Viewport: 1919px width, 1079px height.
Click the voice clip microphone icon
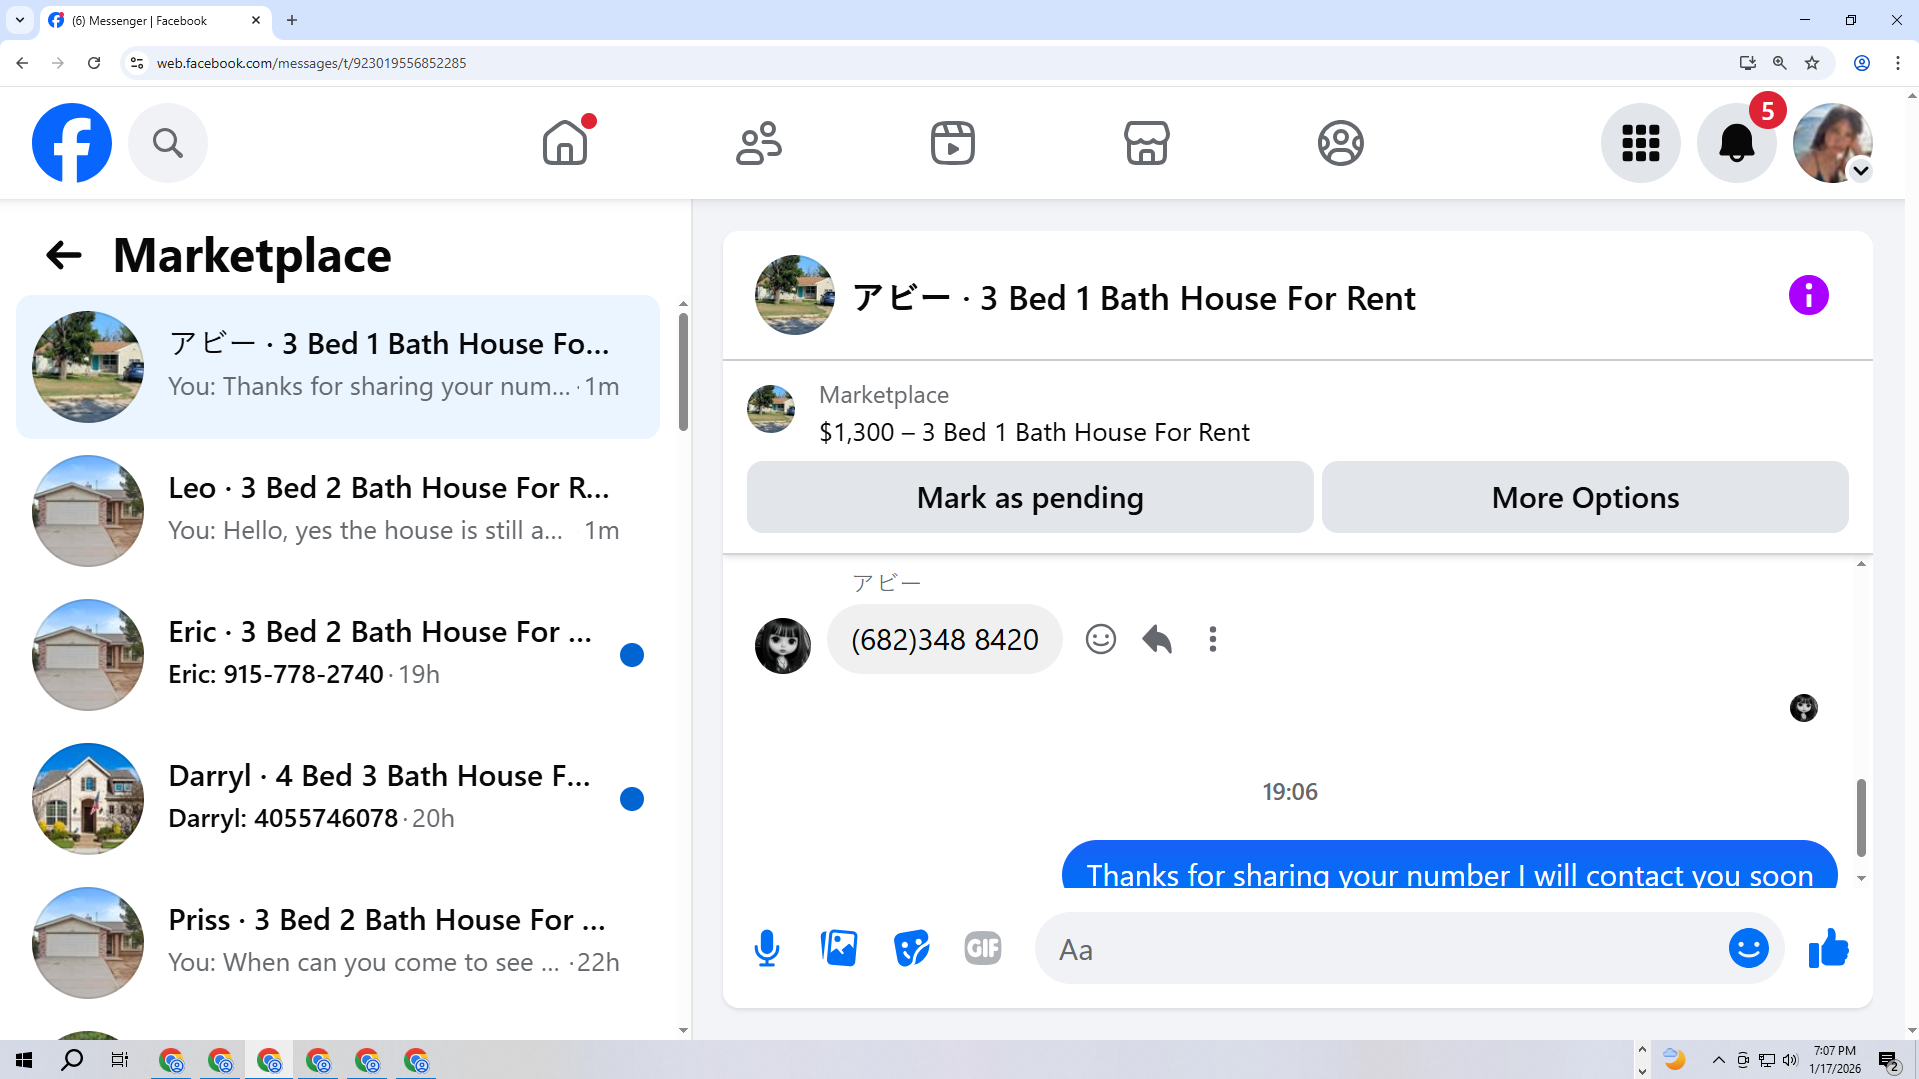pyautogui.click(x=767, y=948)
